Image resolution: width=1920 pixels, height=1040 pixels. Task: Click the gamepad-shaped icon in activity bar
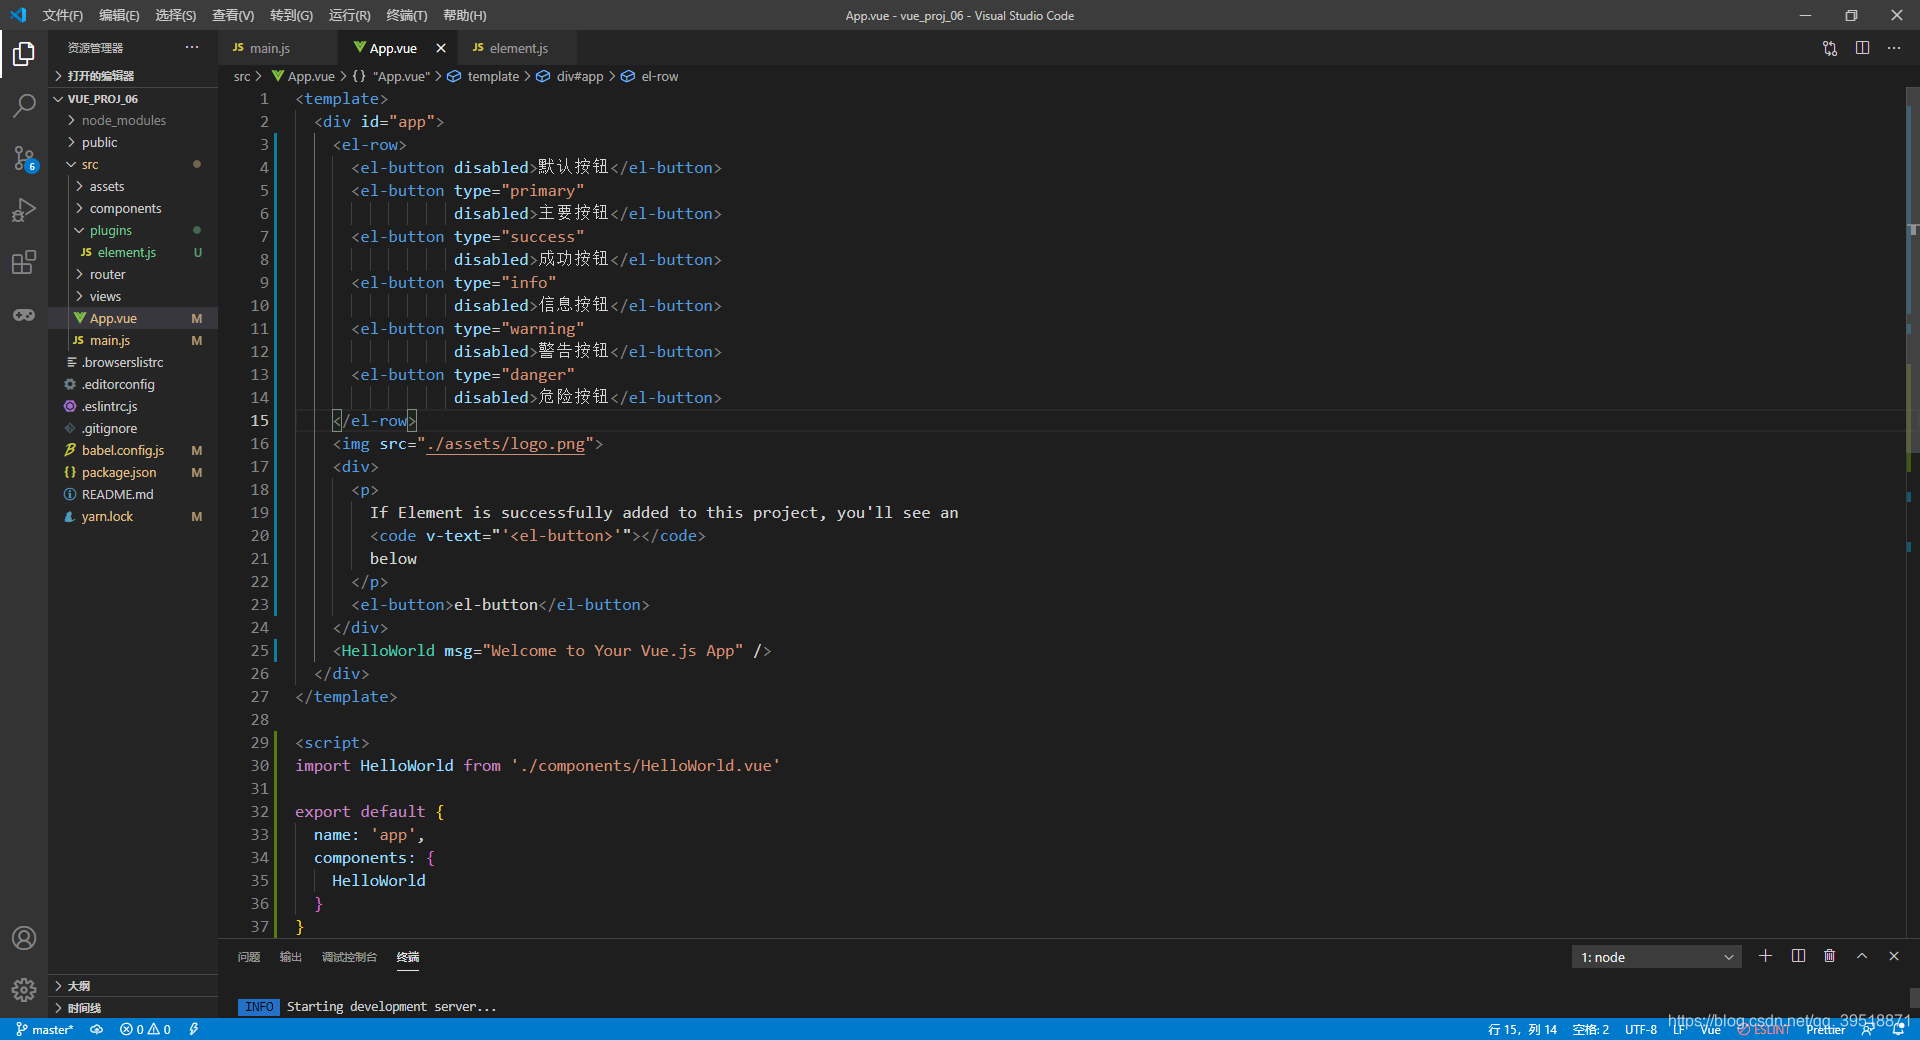(24, 314)
